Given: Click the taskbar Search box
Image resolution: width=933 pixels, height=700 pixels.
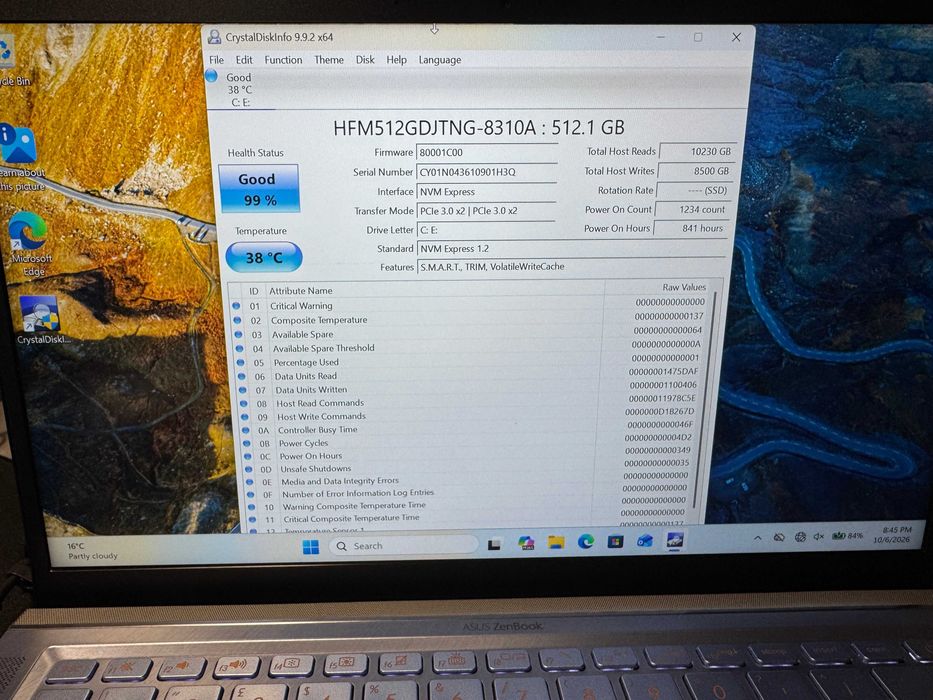Looking at the screenshot, I should coord(403,546).
